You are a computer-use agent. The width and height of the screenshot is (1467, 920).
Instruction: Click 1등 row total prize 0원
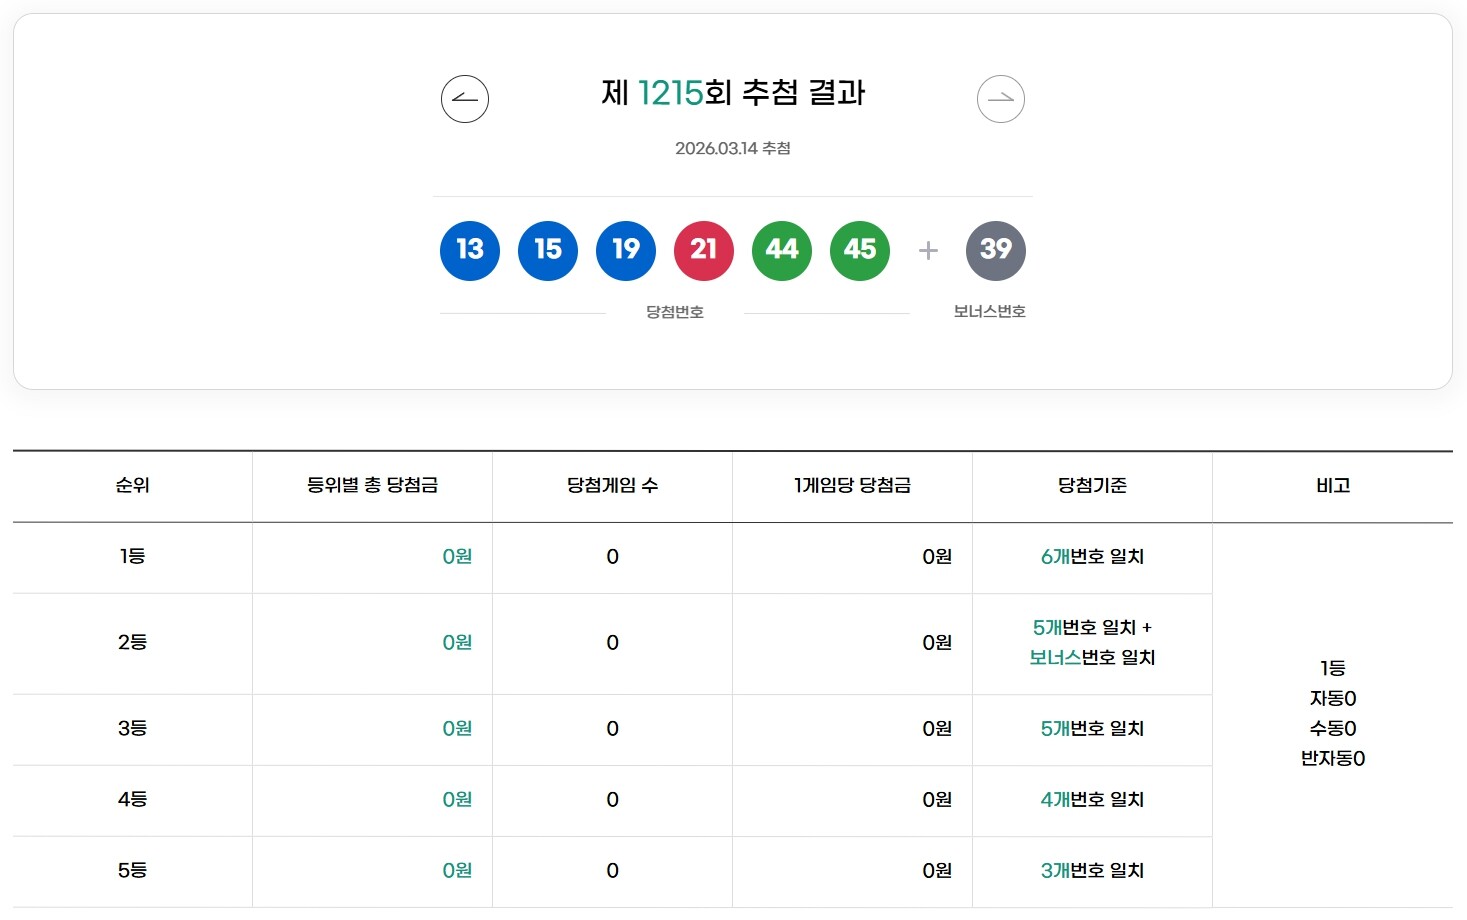click(457, 556)
